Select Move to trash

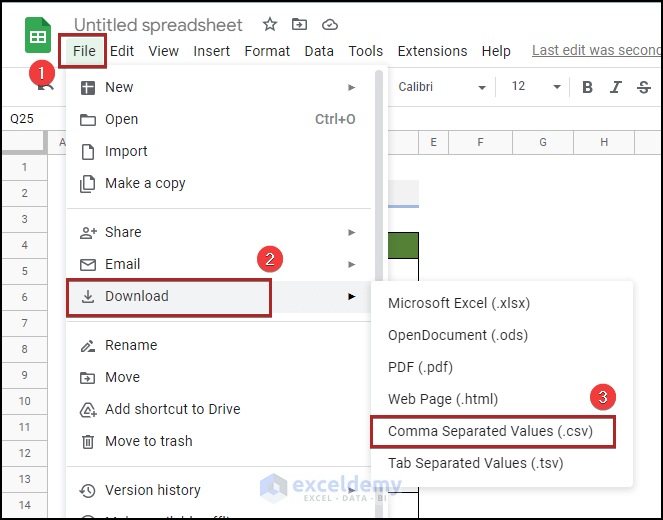point(219,441)
